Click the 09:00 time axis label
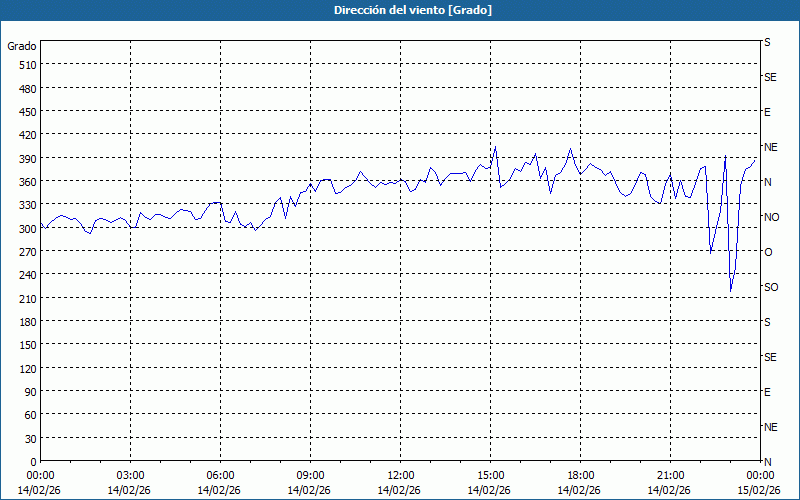This screenshot has height=500, width=800. click(x=310, y=475)
